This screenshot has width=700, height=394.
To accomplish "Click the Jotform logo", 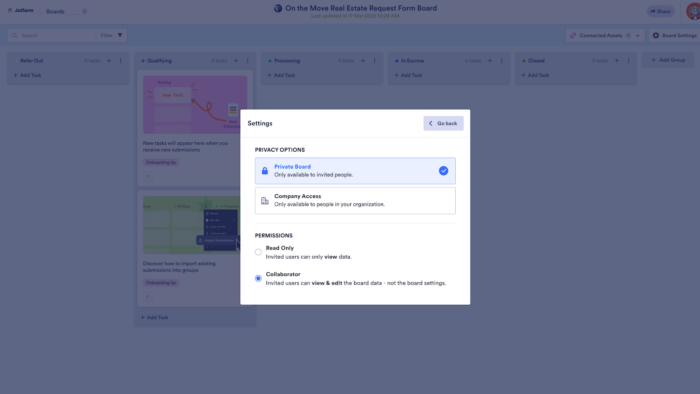I will click(x=21, y=10).
